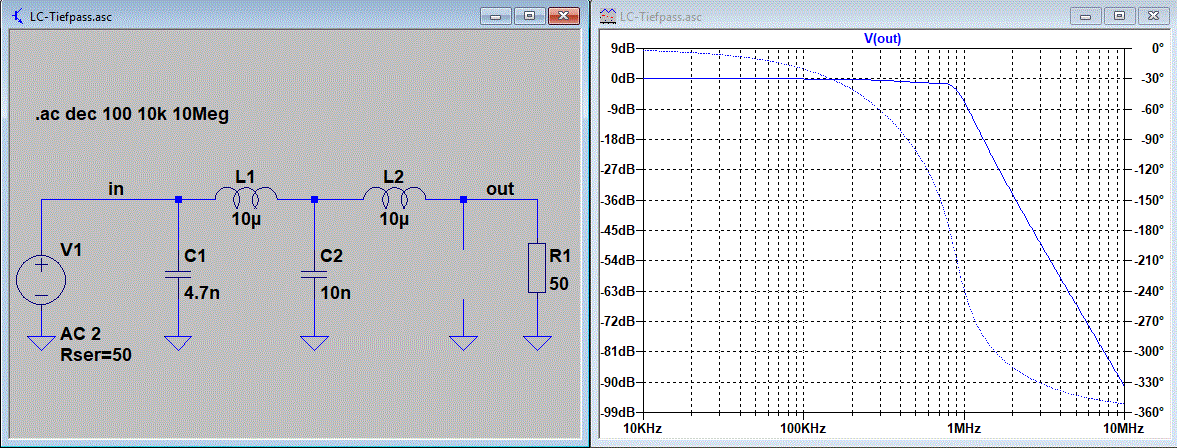Click the C2 value 10n
Viewport: 1177px width, 448px height.
(336, 293)
